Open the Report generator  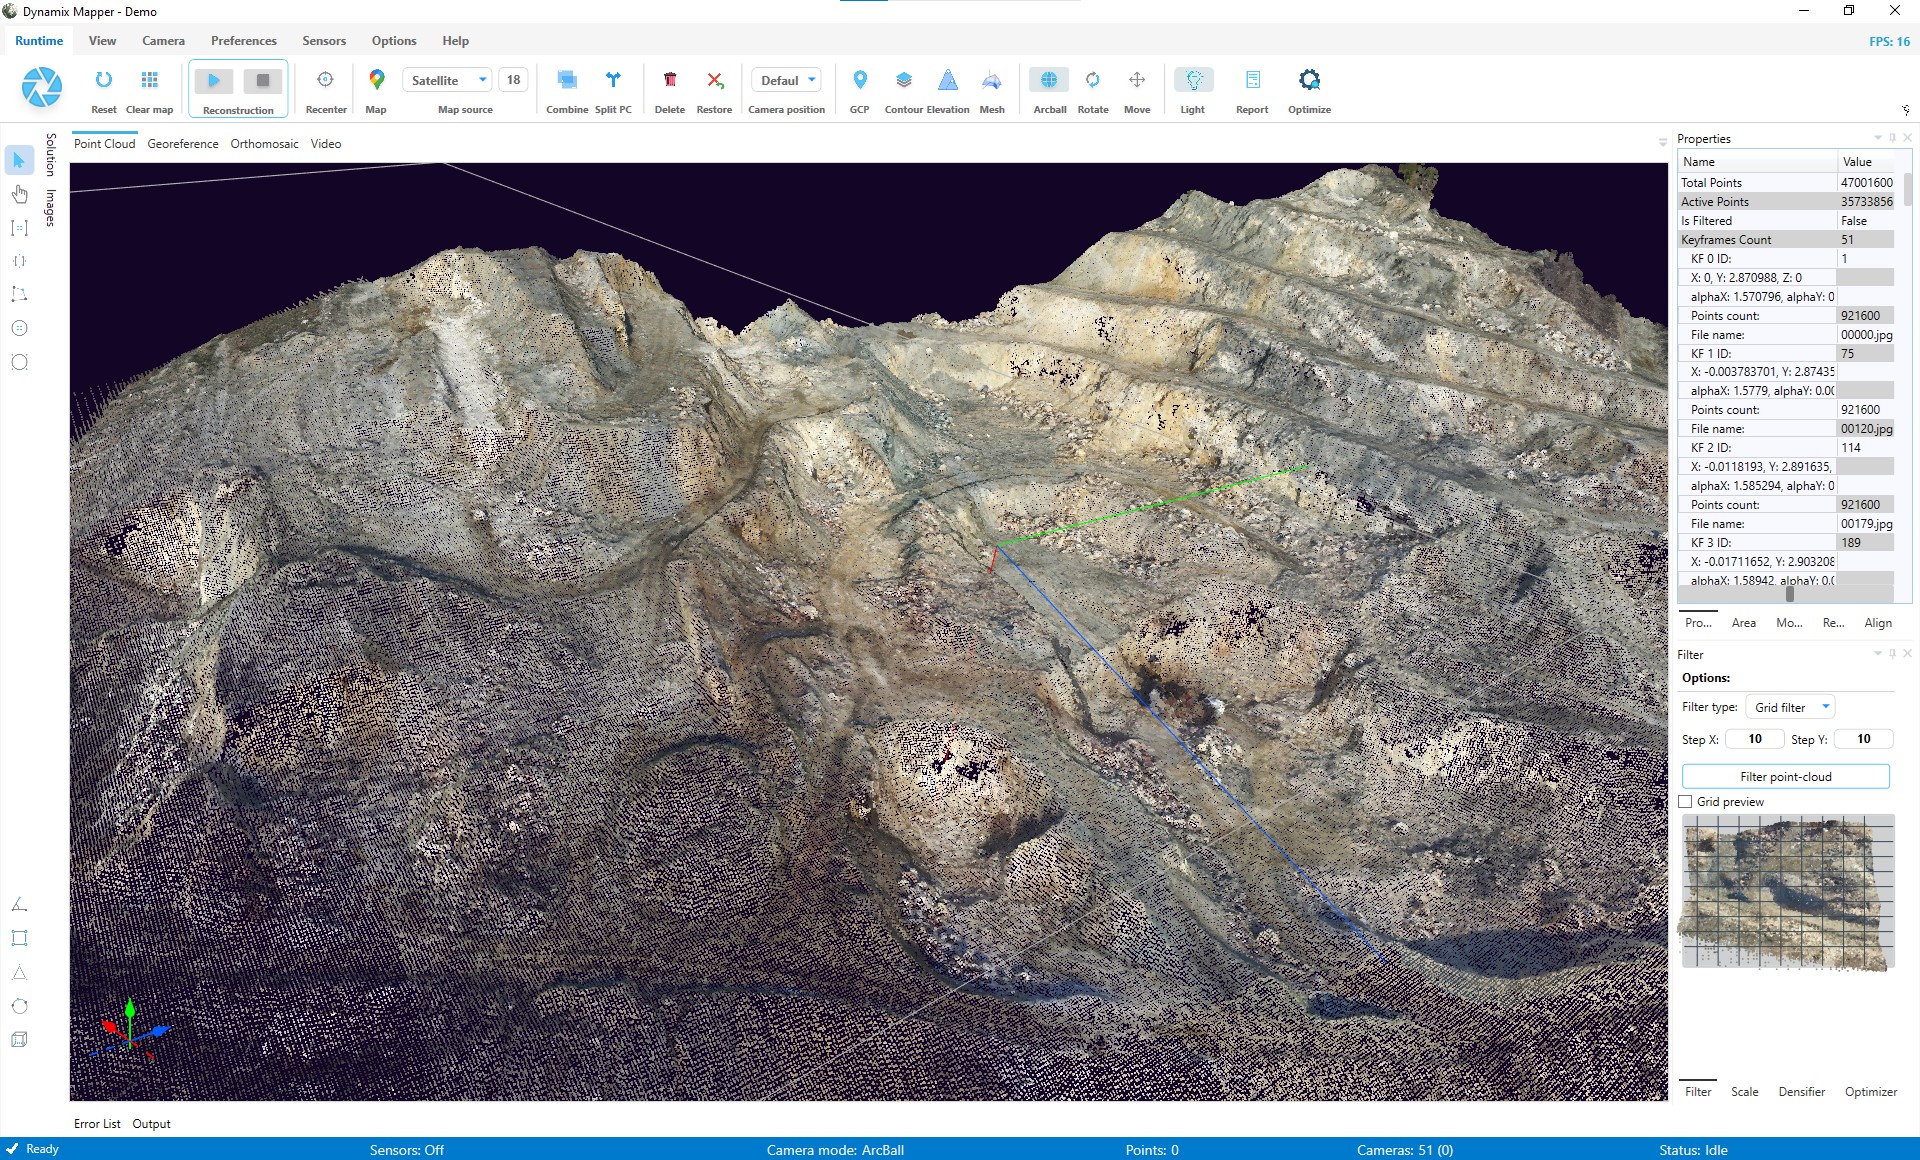pyautogui.click(x=1251, y=88)
